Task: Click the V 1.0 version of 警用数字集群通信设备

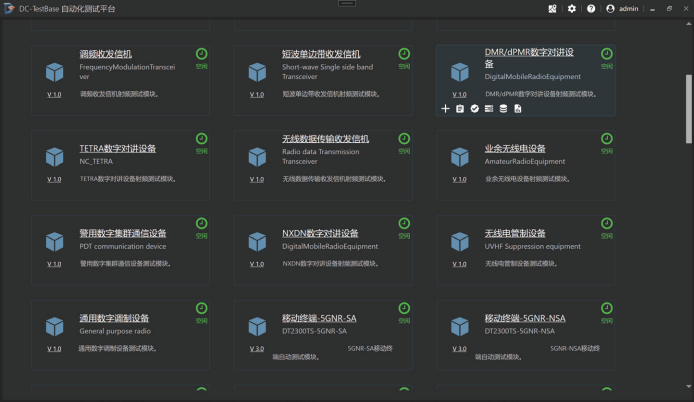Action: (54, 264)
